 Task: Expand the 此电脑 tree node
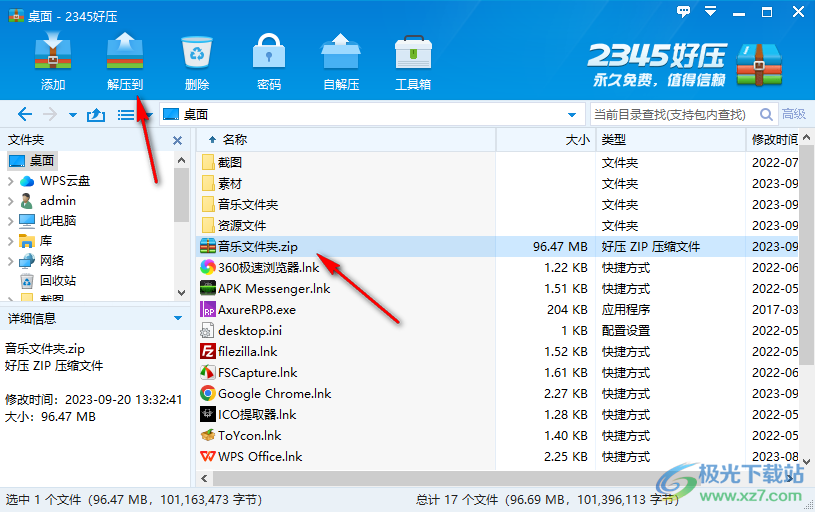pos(10,221)
